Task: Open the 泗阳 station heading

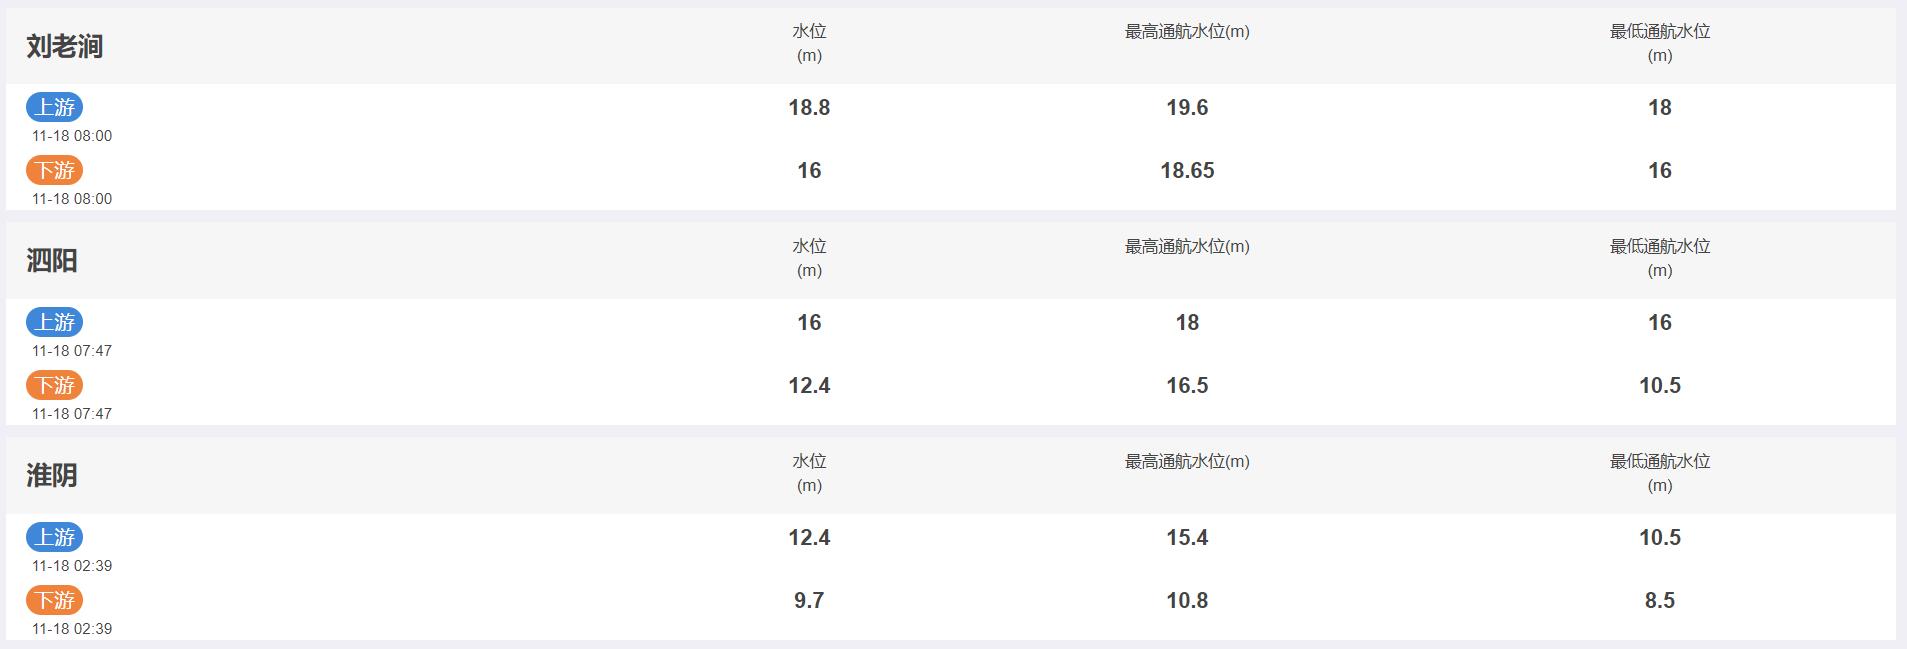Action: [x=52, y=261]
